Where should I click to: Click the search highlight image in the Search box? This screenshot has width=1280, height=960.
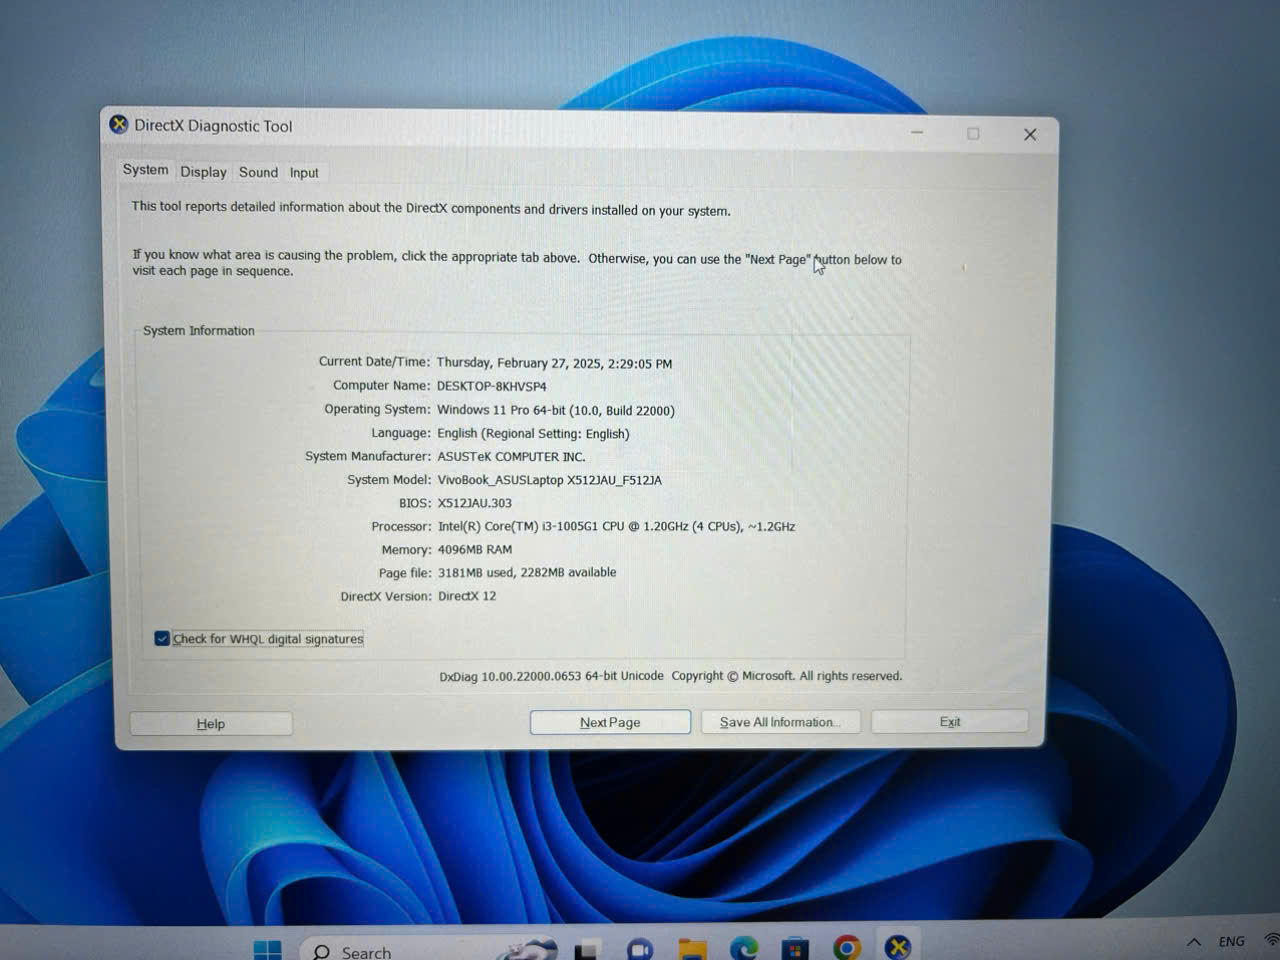coord(530,949)
